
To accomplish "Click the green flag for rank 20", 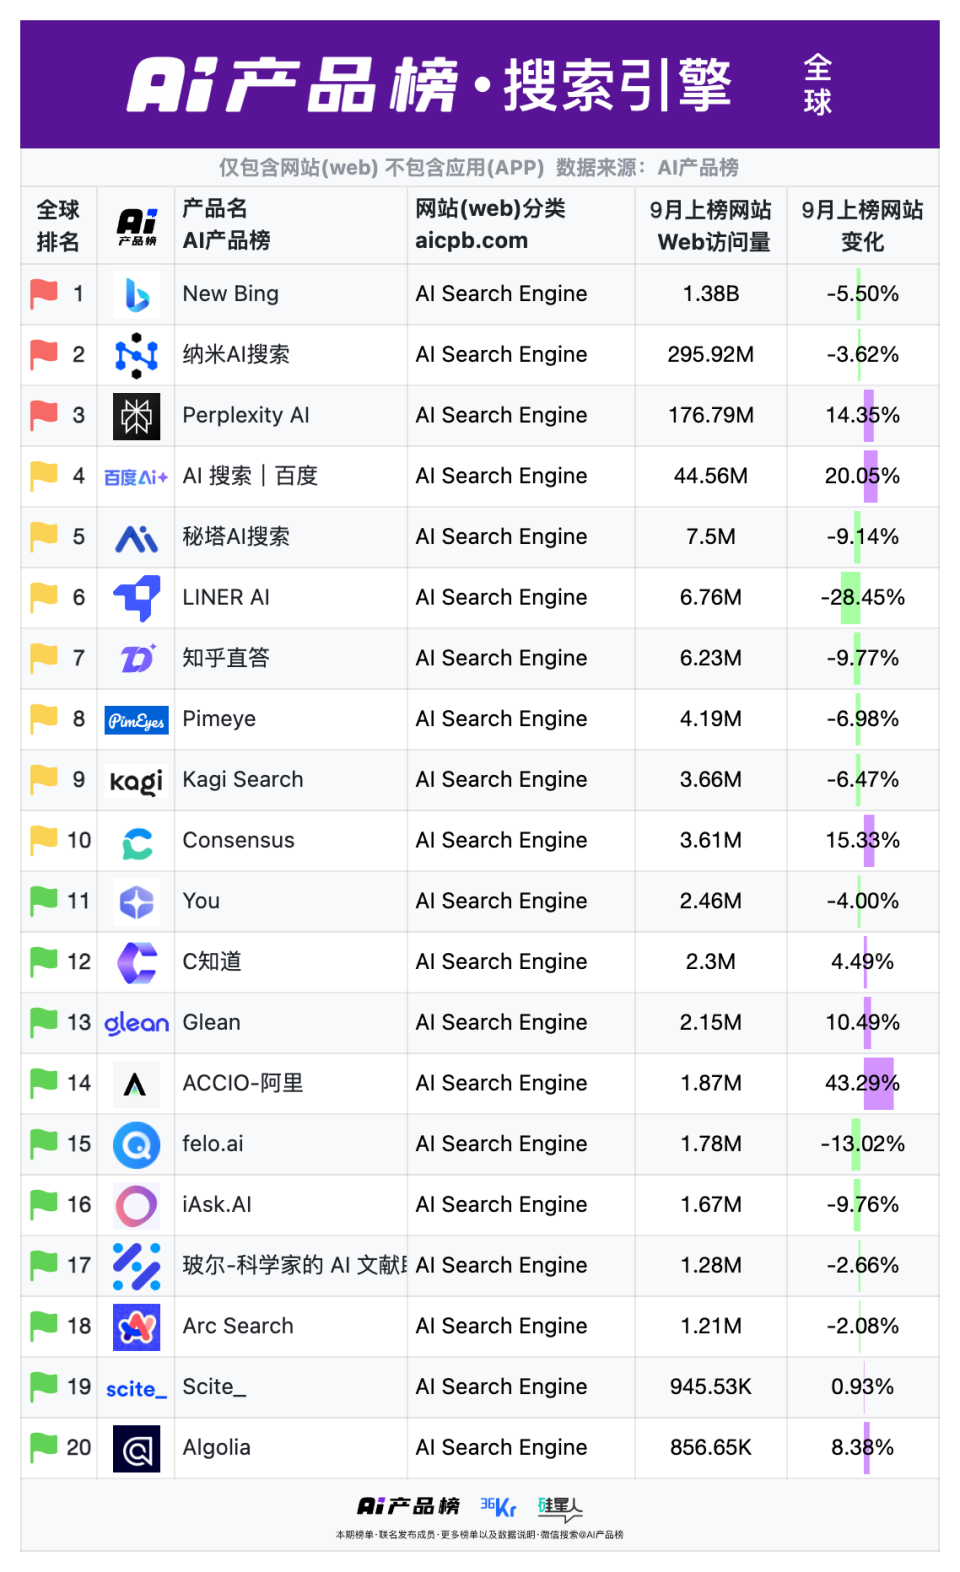I will [x=44, y=1447].
